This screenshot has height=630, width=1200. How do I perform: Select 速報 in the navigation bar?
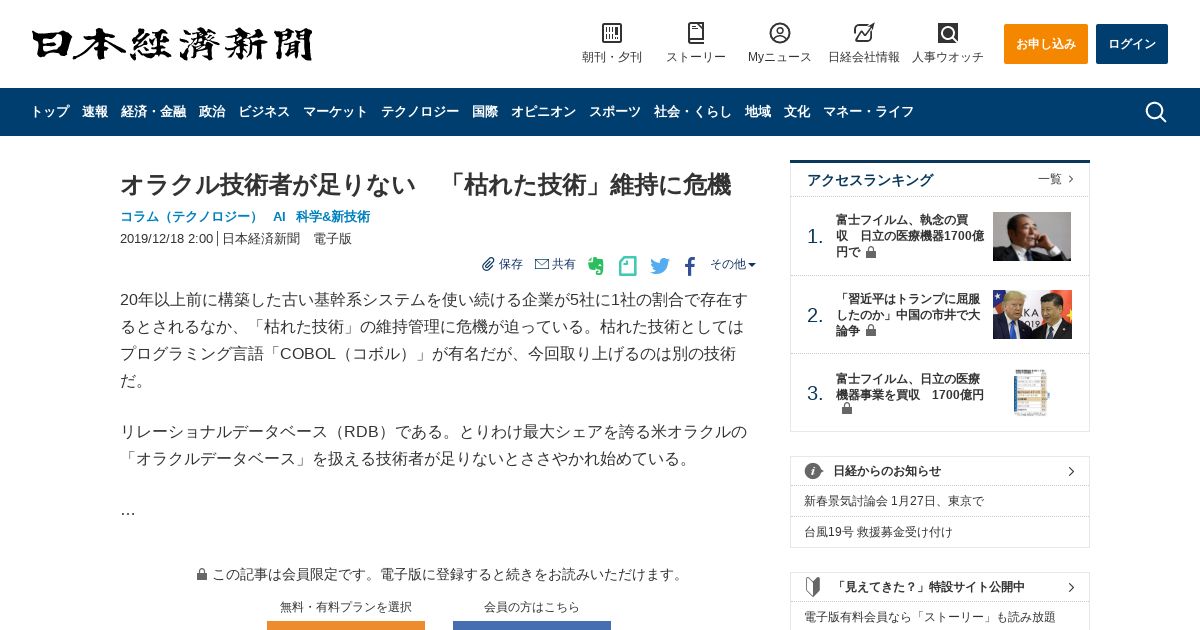(x=95, y=112)
